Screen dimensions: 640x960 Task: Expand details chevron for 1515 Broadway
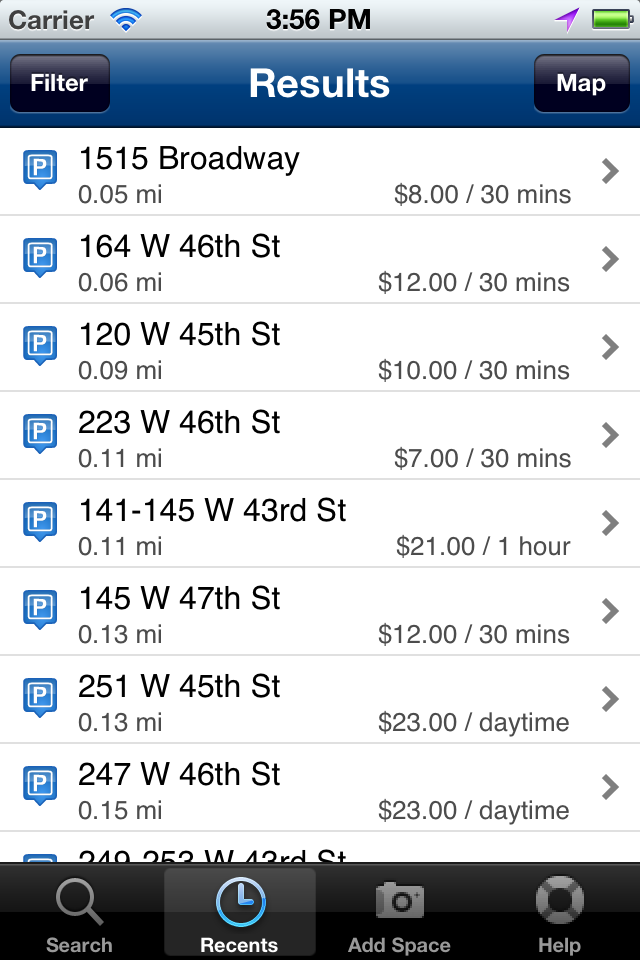point(609,171)
